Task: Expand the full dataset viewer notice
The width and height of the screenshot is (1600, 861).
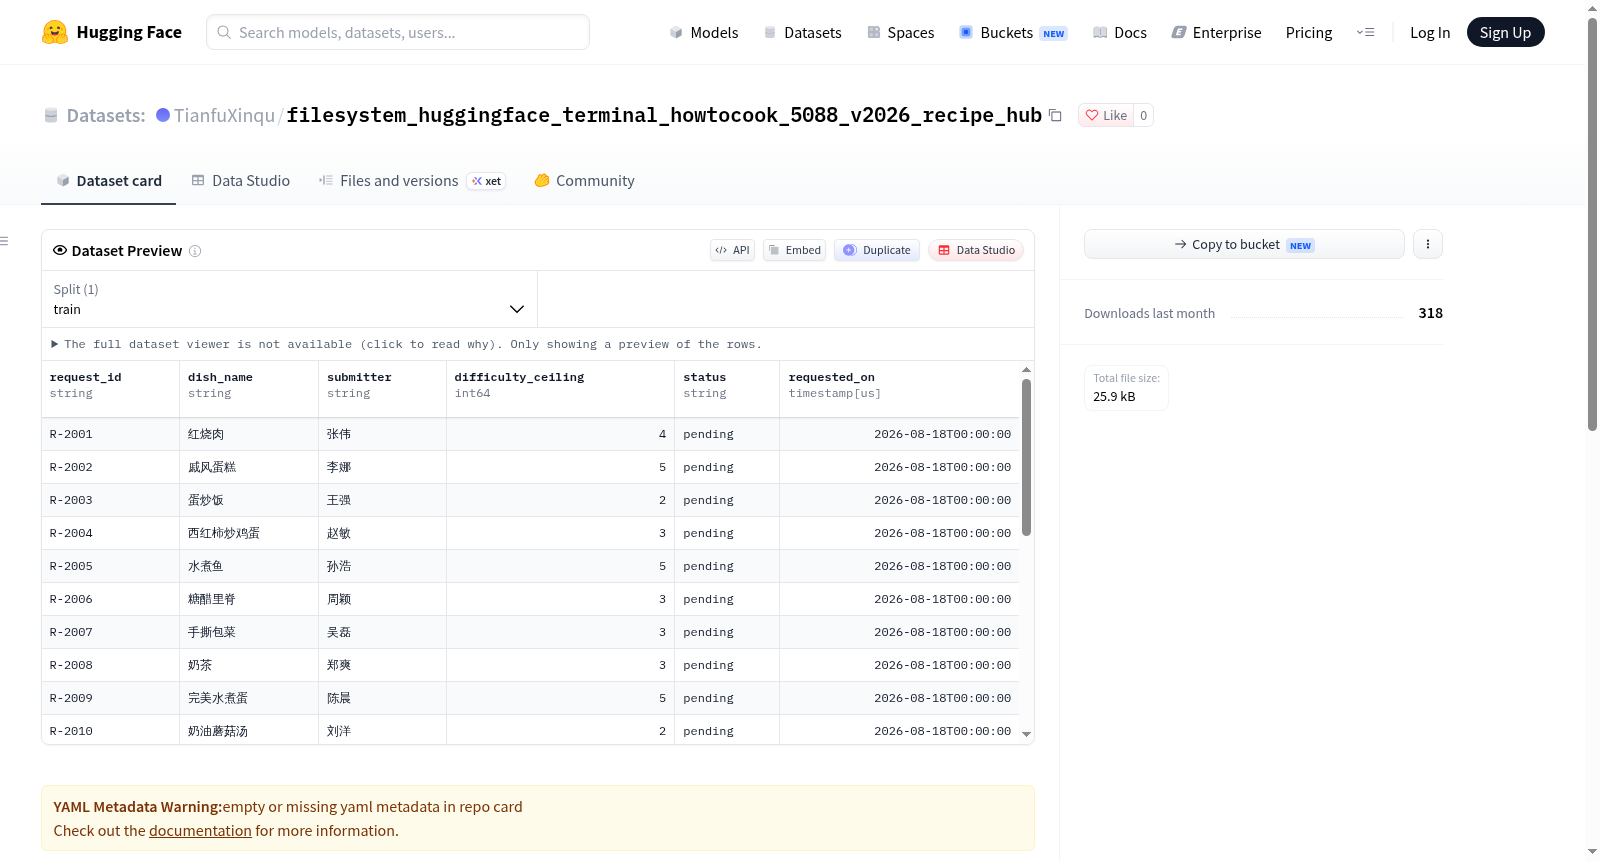Action: (407, 344)
